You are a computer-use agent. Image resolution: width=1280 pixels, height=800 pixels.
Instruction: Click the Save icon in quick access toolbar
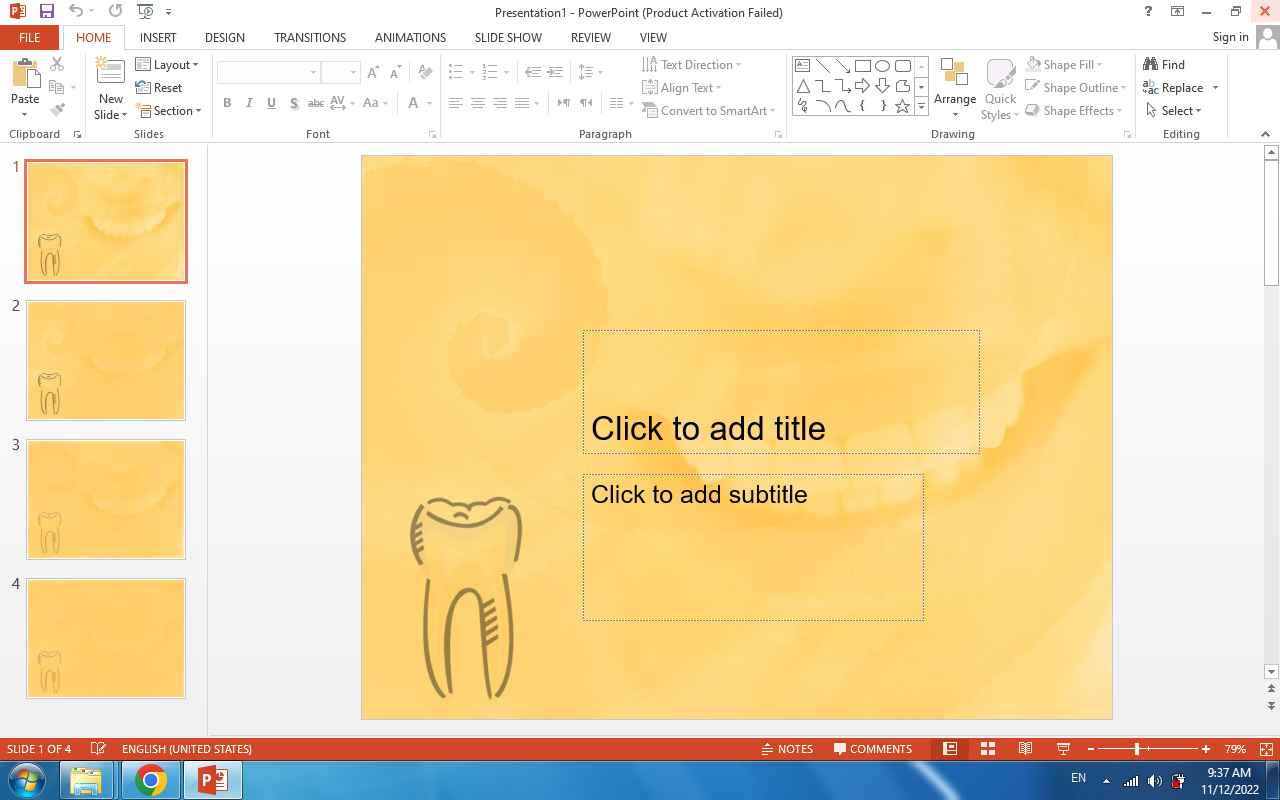46,12
